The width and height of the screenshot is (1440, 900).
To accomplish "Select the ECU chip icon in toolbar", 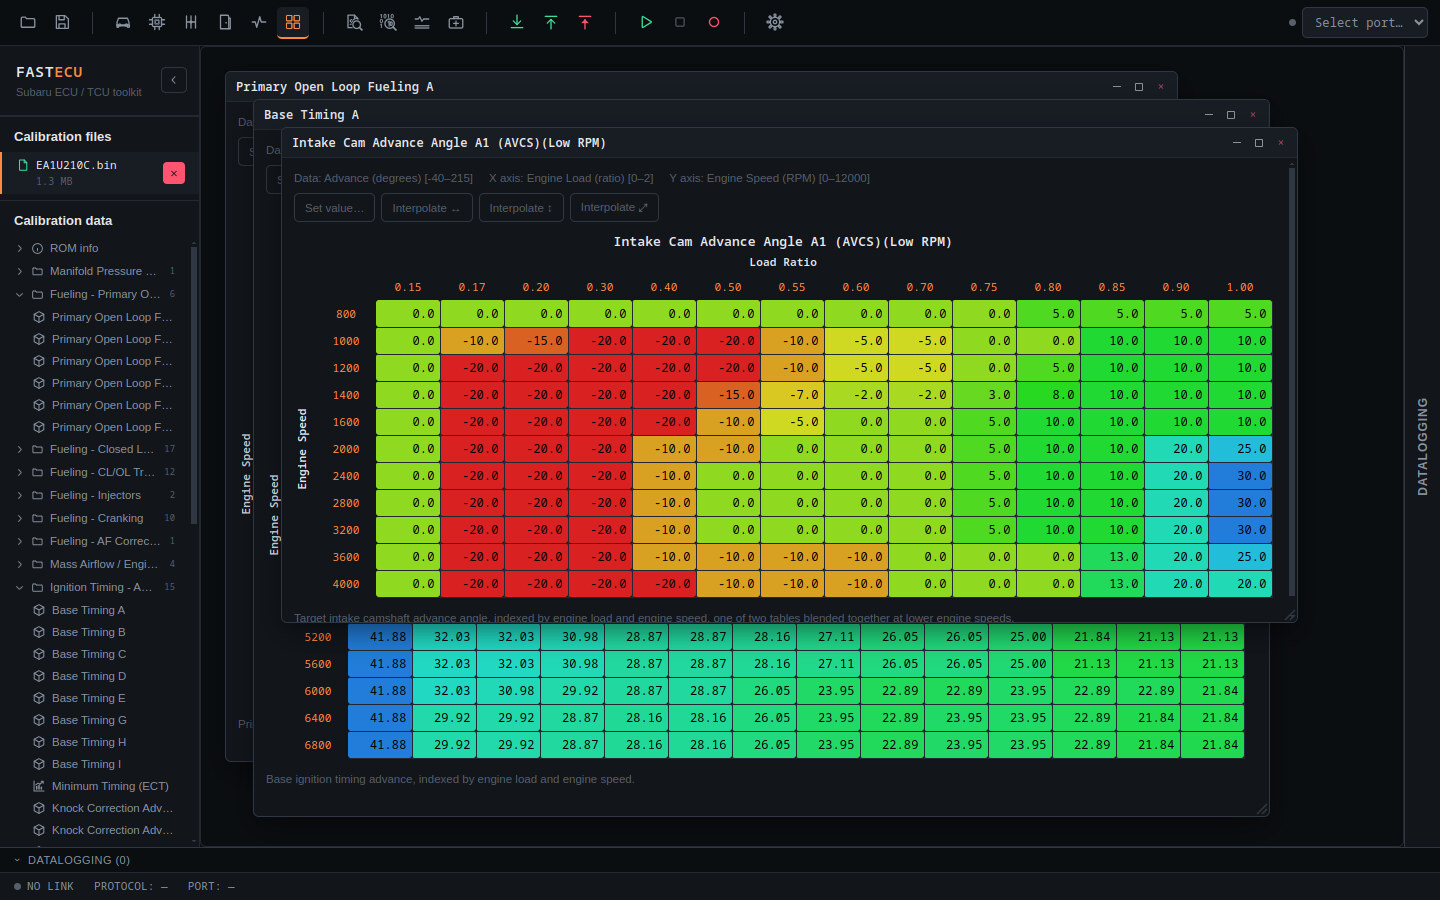I will [157, 22].
